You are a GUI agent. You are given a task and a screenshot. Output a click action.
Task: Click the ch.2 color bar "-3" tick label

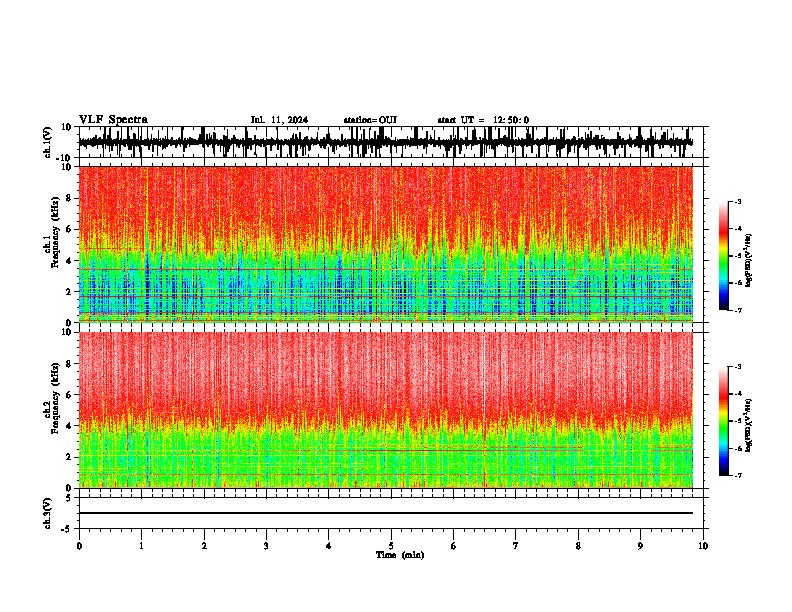click(737, 367)
